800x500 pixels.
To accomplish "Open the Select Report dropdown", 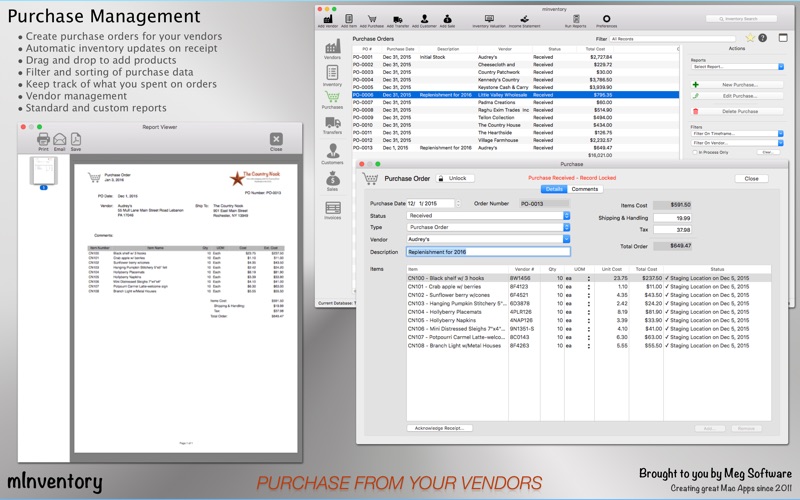I will (737, 67).
